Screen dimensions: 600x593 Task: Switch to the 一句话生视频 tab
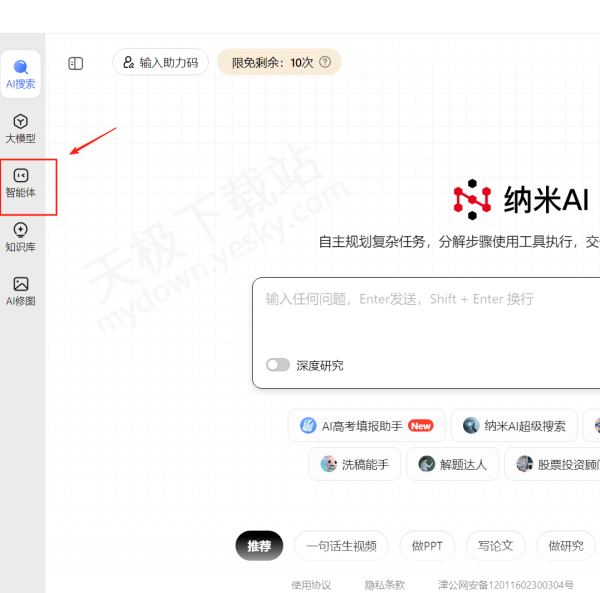[x=341, y=545]
